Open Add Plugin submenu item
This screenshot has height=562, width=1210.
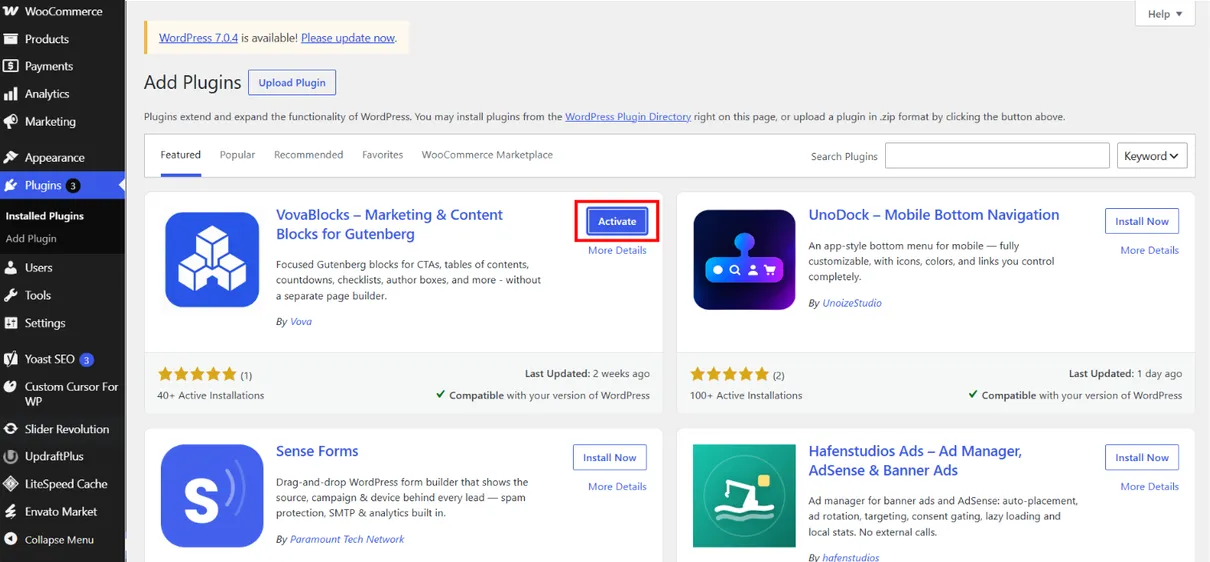point(31,239)
